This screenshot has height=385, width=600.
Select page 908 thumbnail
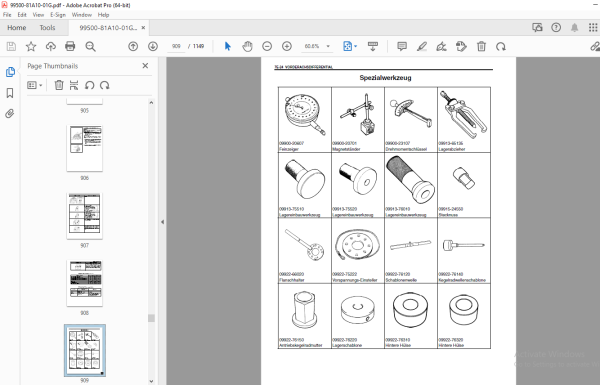(x=85, y=283)
